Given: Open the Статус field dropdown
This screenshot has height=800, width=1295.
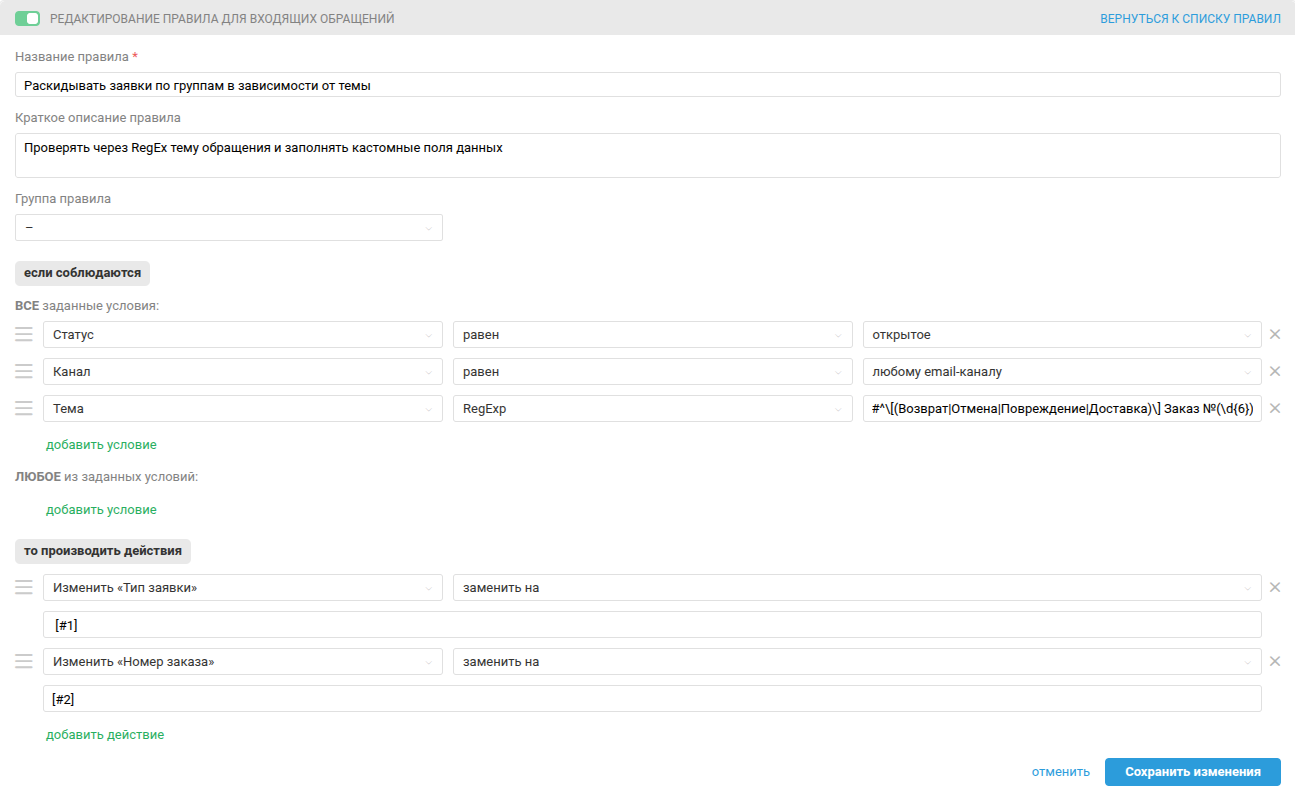Looking at the screenshot, I should click(x=243, y=335).
